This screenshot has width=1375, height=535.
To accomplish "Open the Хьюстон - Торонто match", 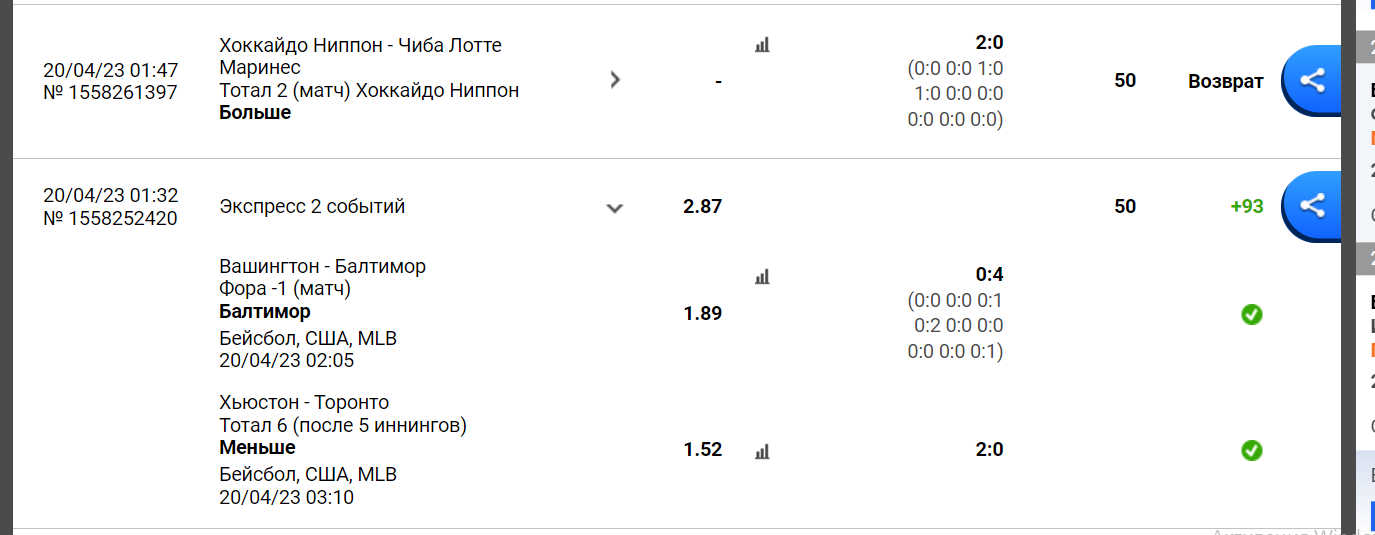I will point(304,403).
